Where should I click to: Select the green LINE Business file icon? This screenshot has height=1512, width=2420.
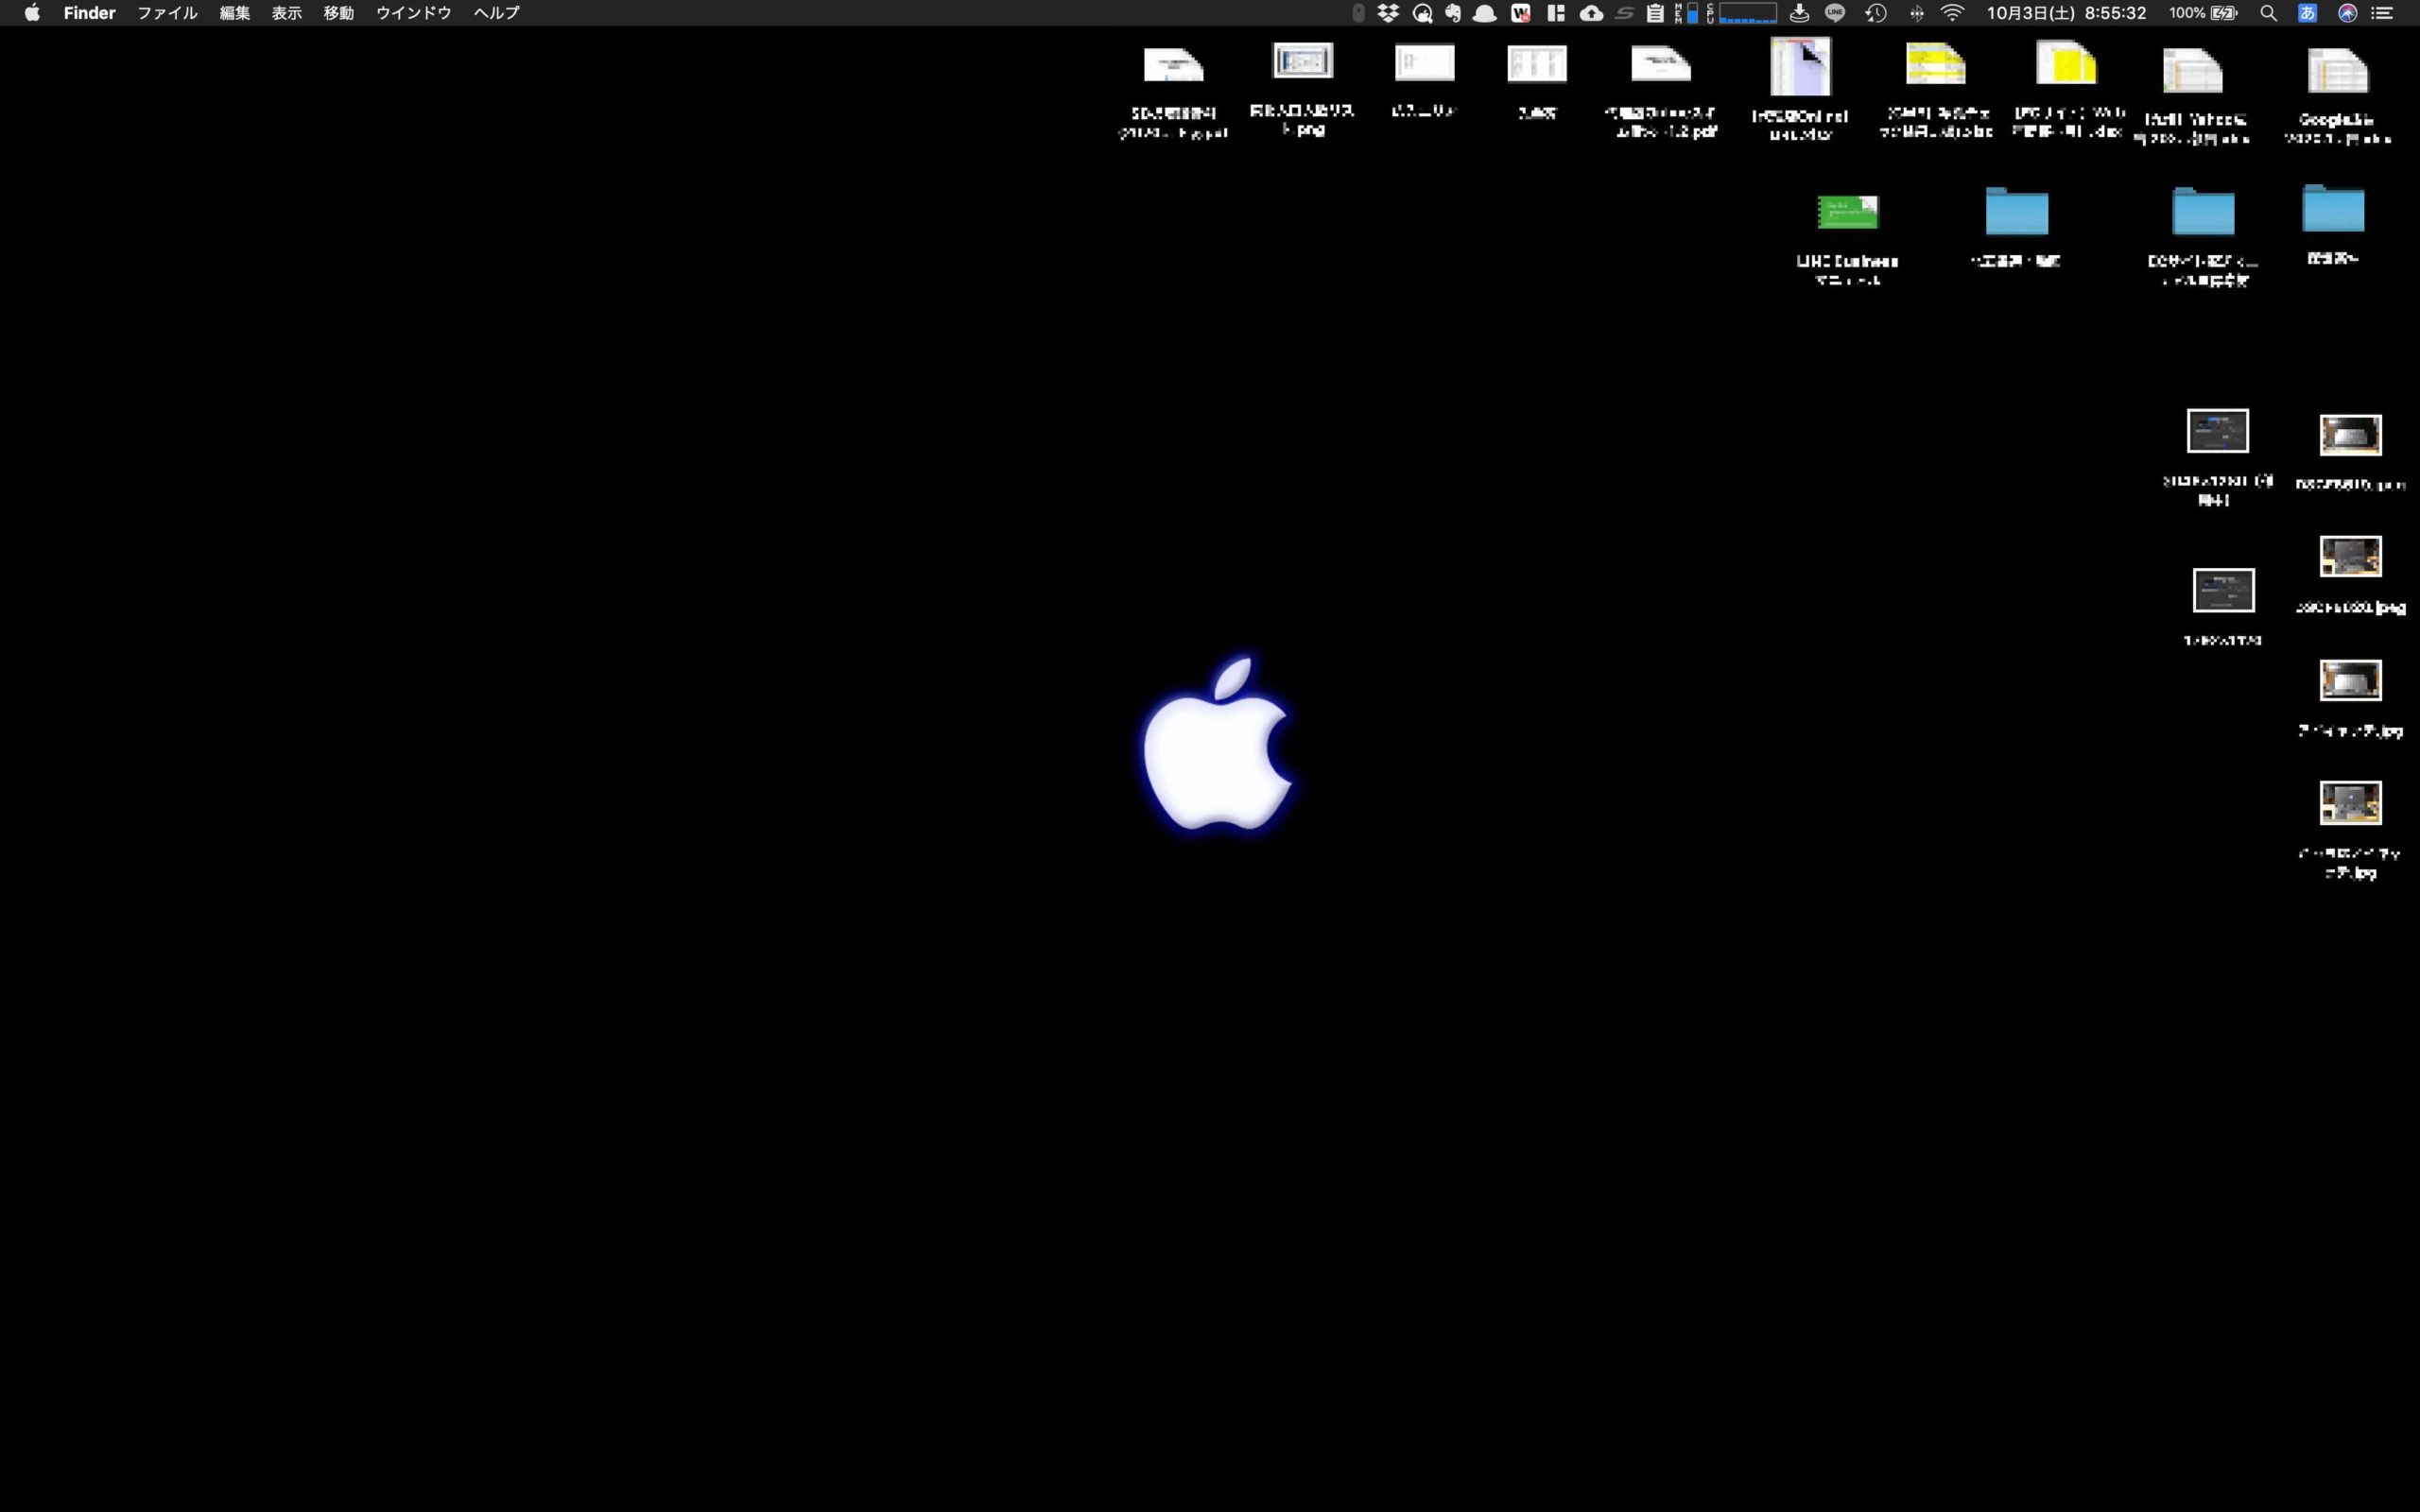pos(1847,212)
